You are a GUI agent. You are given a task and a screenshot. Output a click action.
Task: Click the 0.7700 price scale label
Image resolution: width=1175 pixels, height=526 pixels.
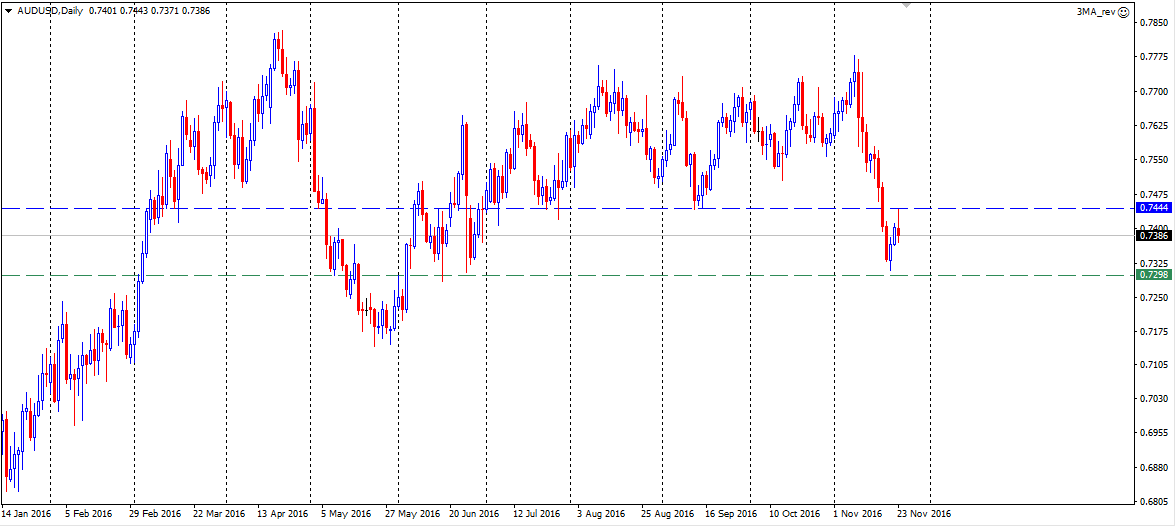[1153, 91]
